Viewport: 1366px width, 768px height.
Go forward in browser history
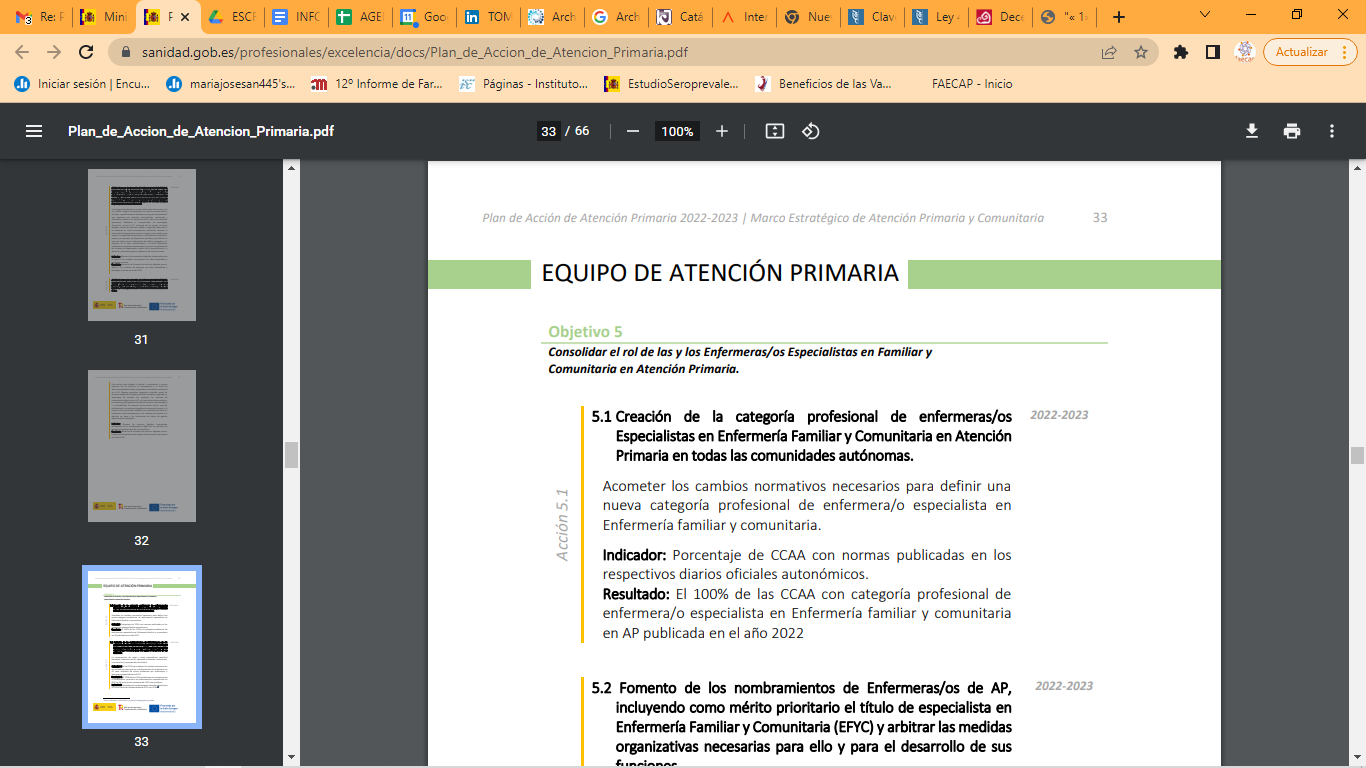[54, 52]
